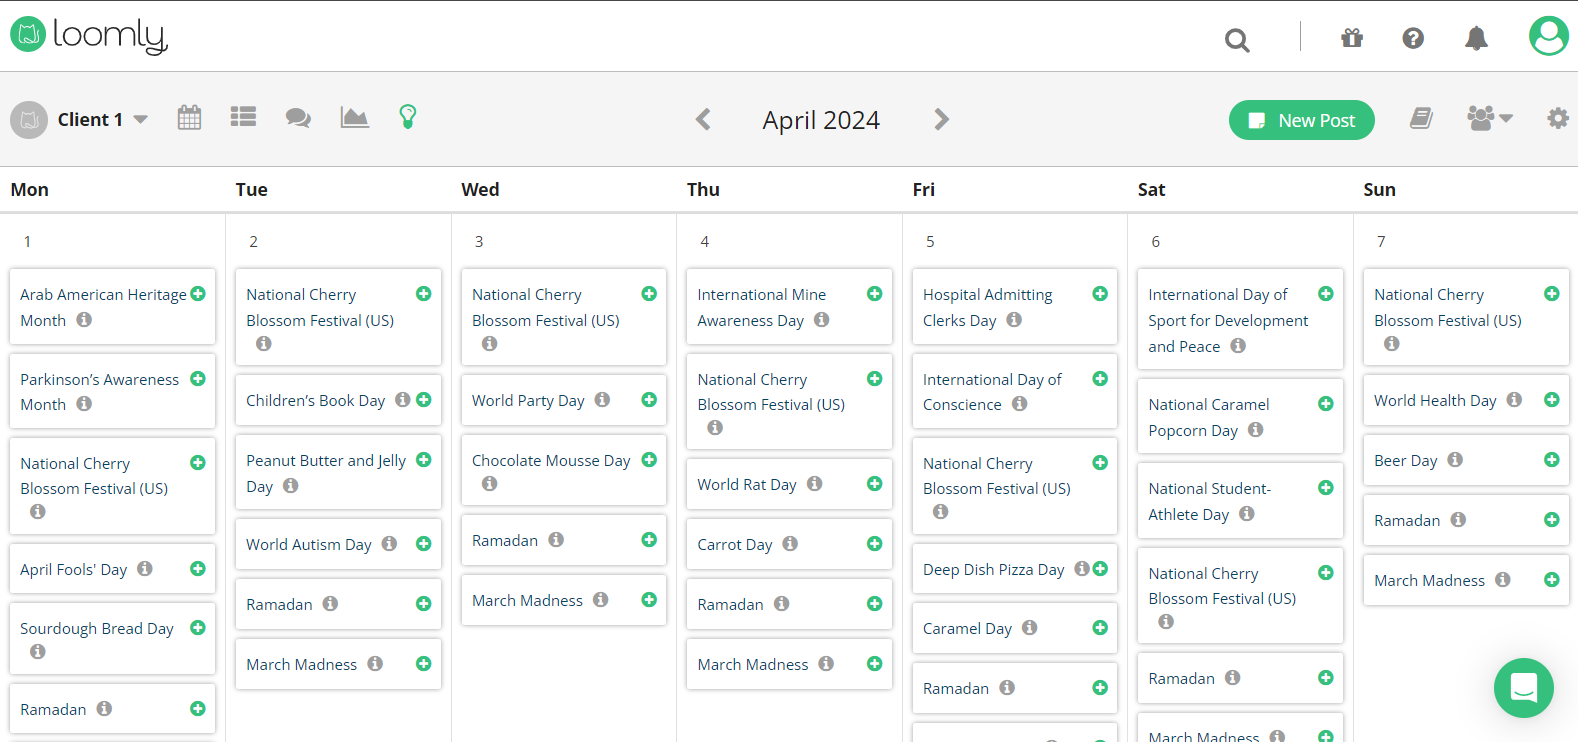Add post for Beer Day

[1552, 460]
